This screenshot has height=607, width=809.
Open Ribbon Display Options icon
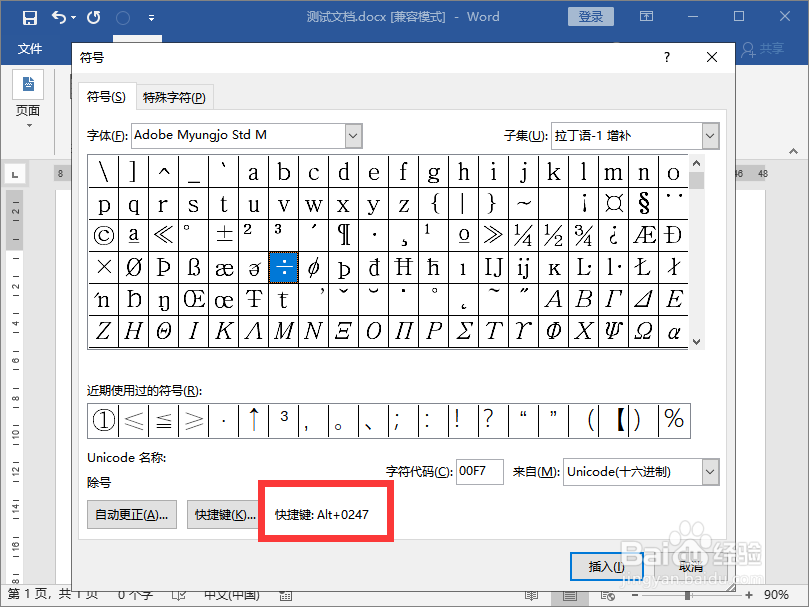pos(646,17)
